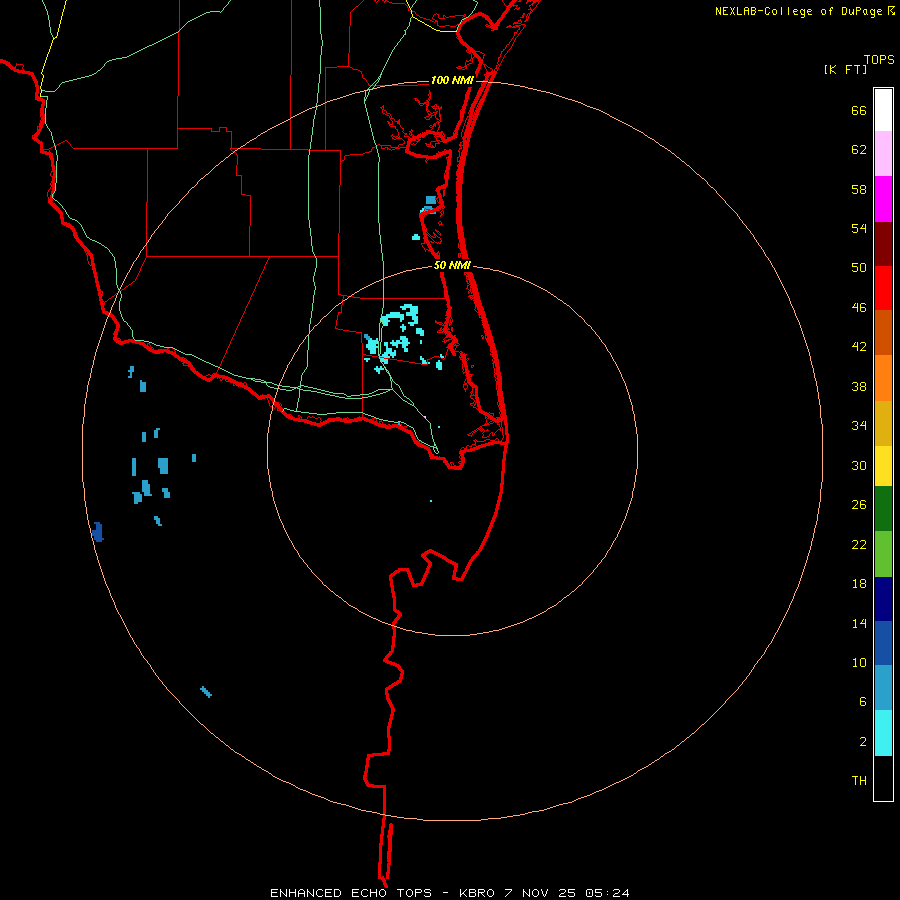
Task: Click the TOPS legend title
Action: pyautogui.click(x=879, y=59)
